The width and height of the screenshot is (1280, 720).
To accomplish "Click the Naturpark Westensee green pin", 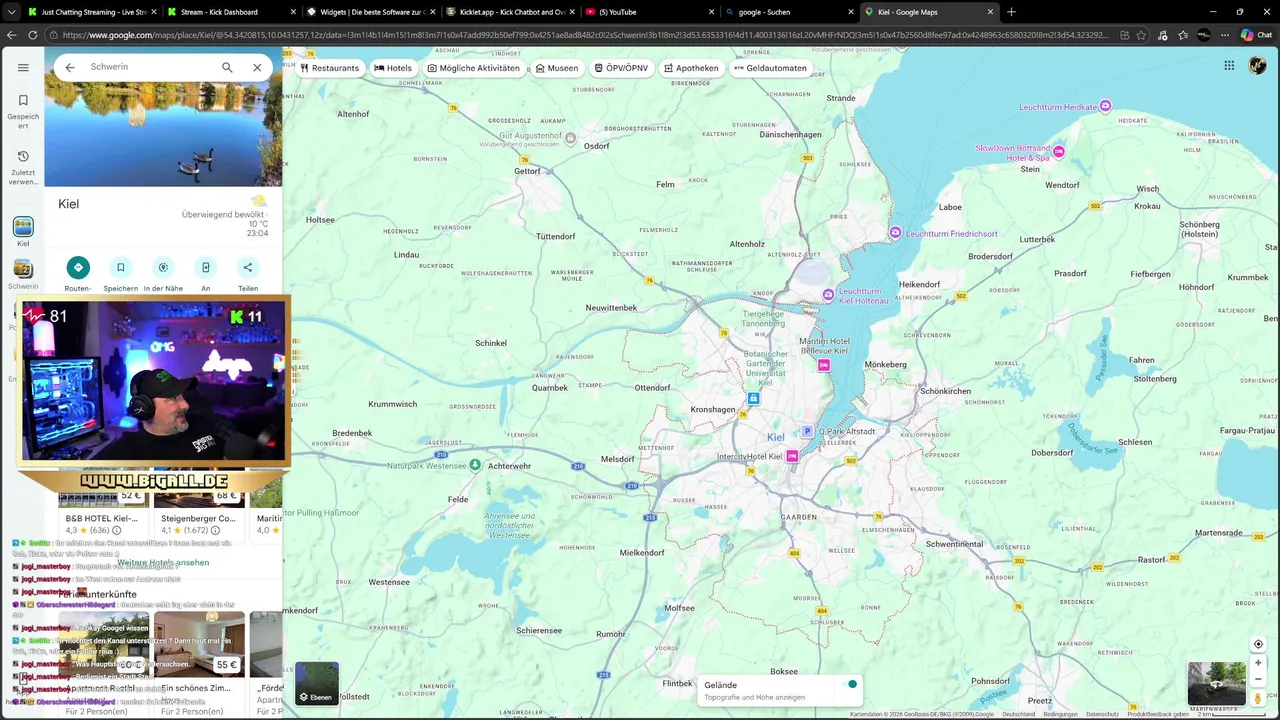I will pos(475,465).
